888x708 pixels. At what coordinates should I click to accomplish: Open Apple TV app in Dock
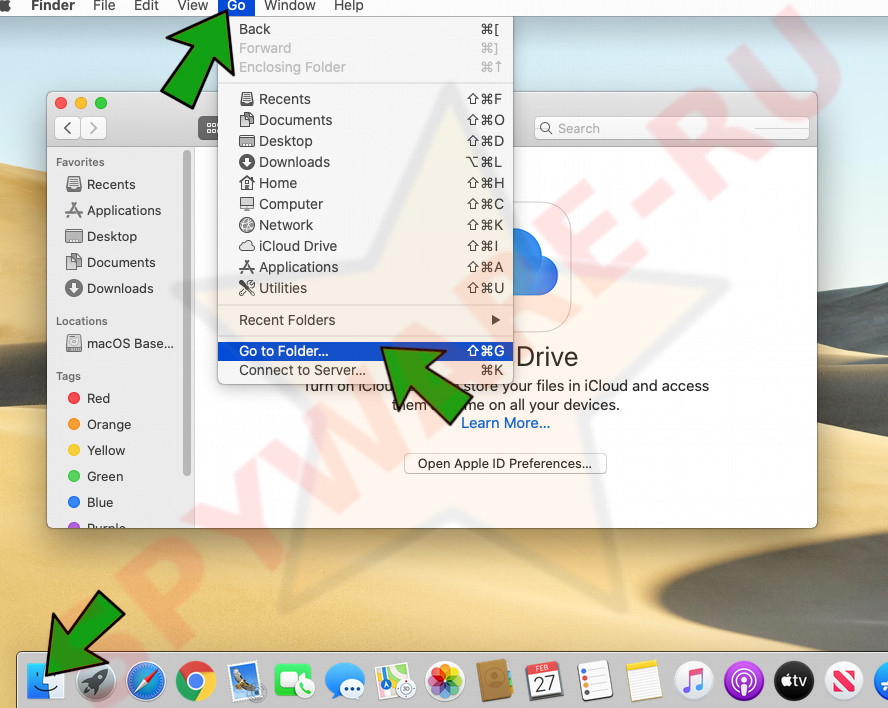pyautogui.click(x=793, y=681)
